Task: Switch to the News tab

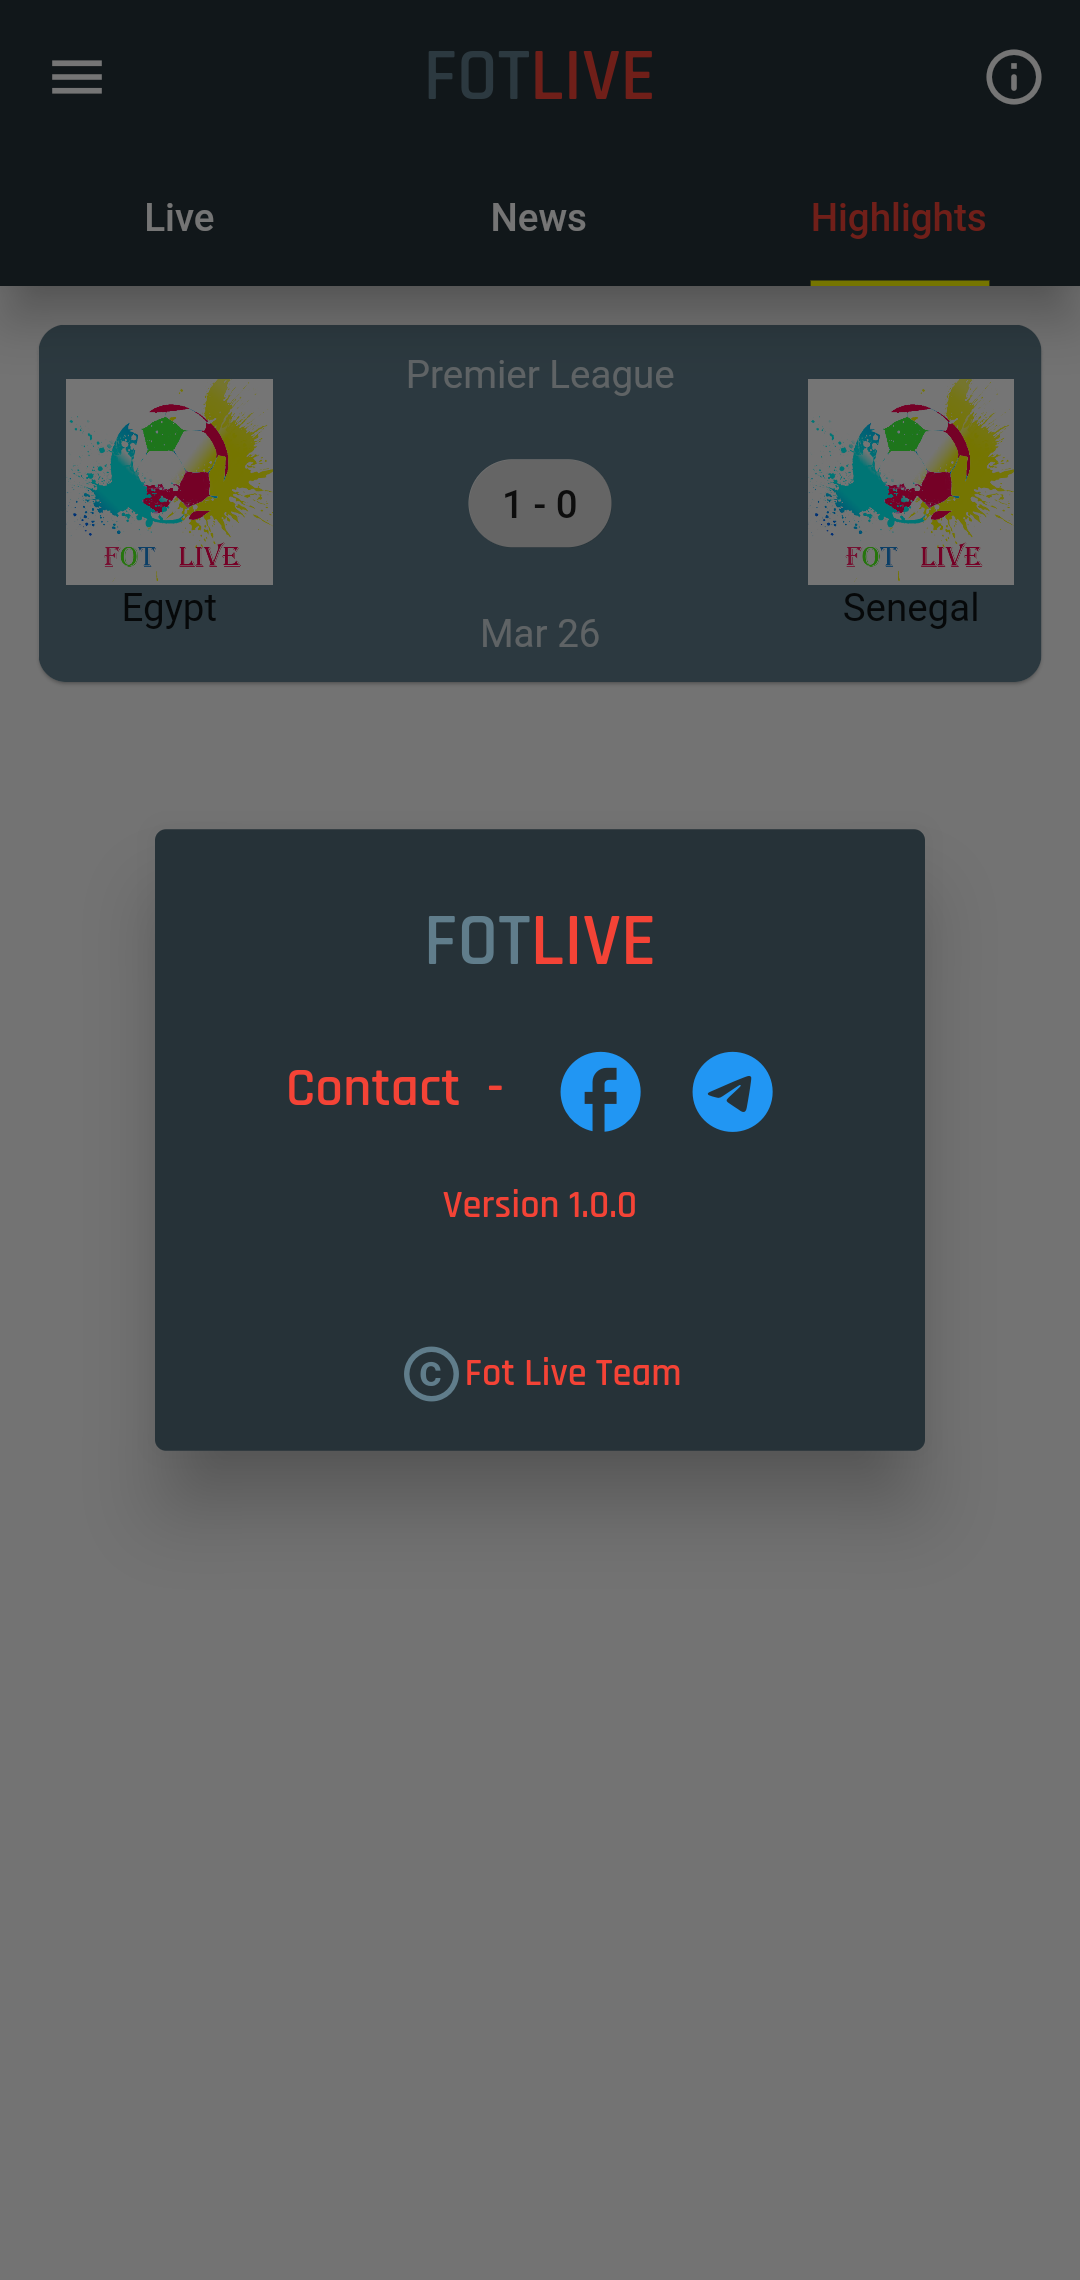Action: click(x=539, y=218)
